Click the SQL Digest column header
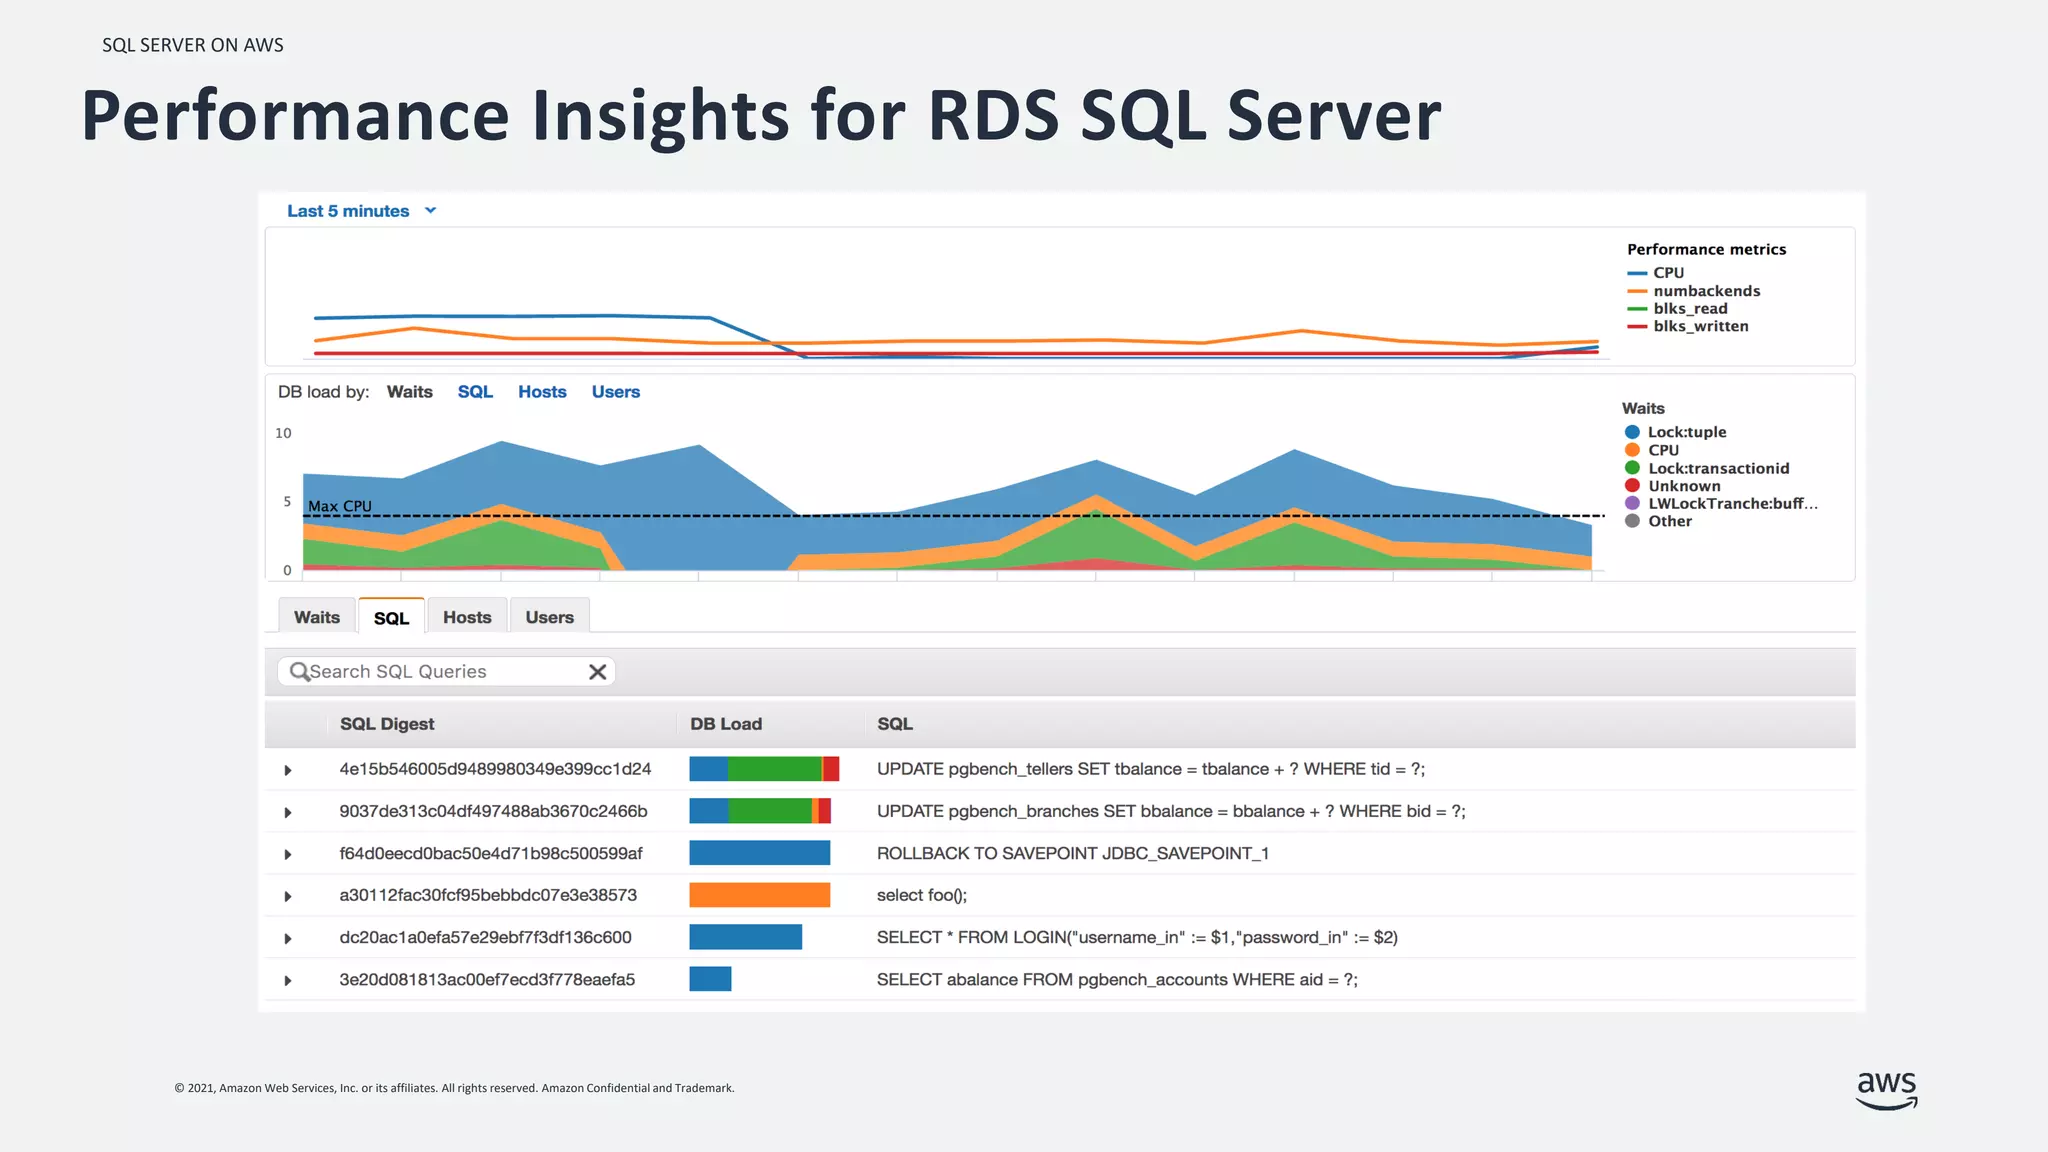 tap(387, 724)
